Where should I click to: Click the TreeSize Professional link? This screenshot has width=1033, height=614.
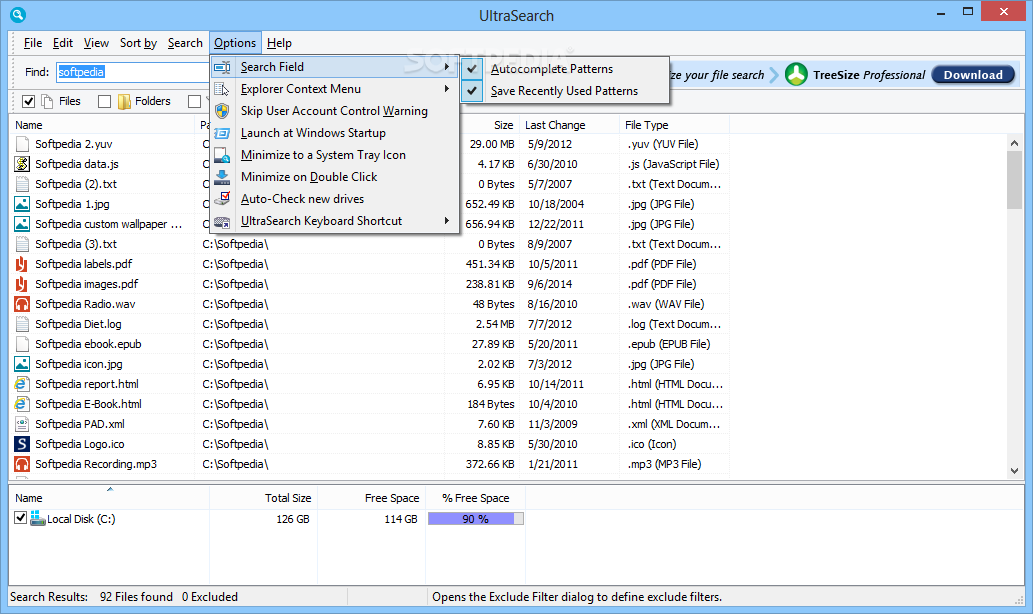click(869, 75)
